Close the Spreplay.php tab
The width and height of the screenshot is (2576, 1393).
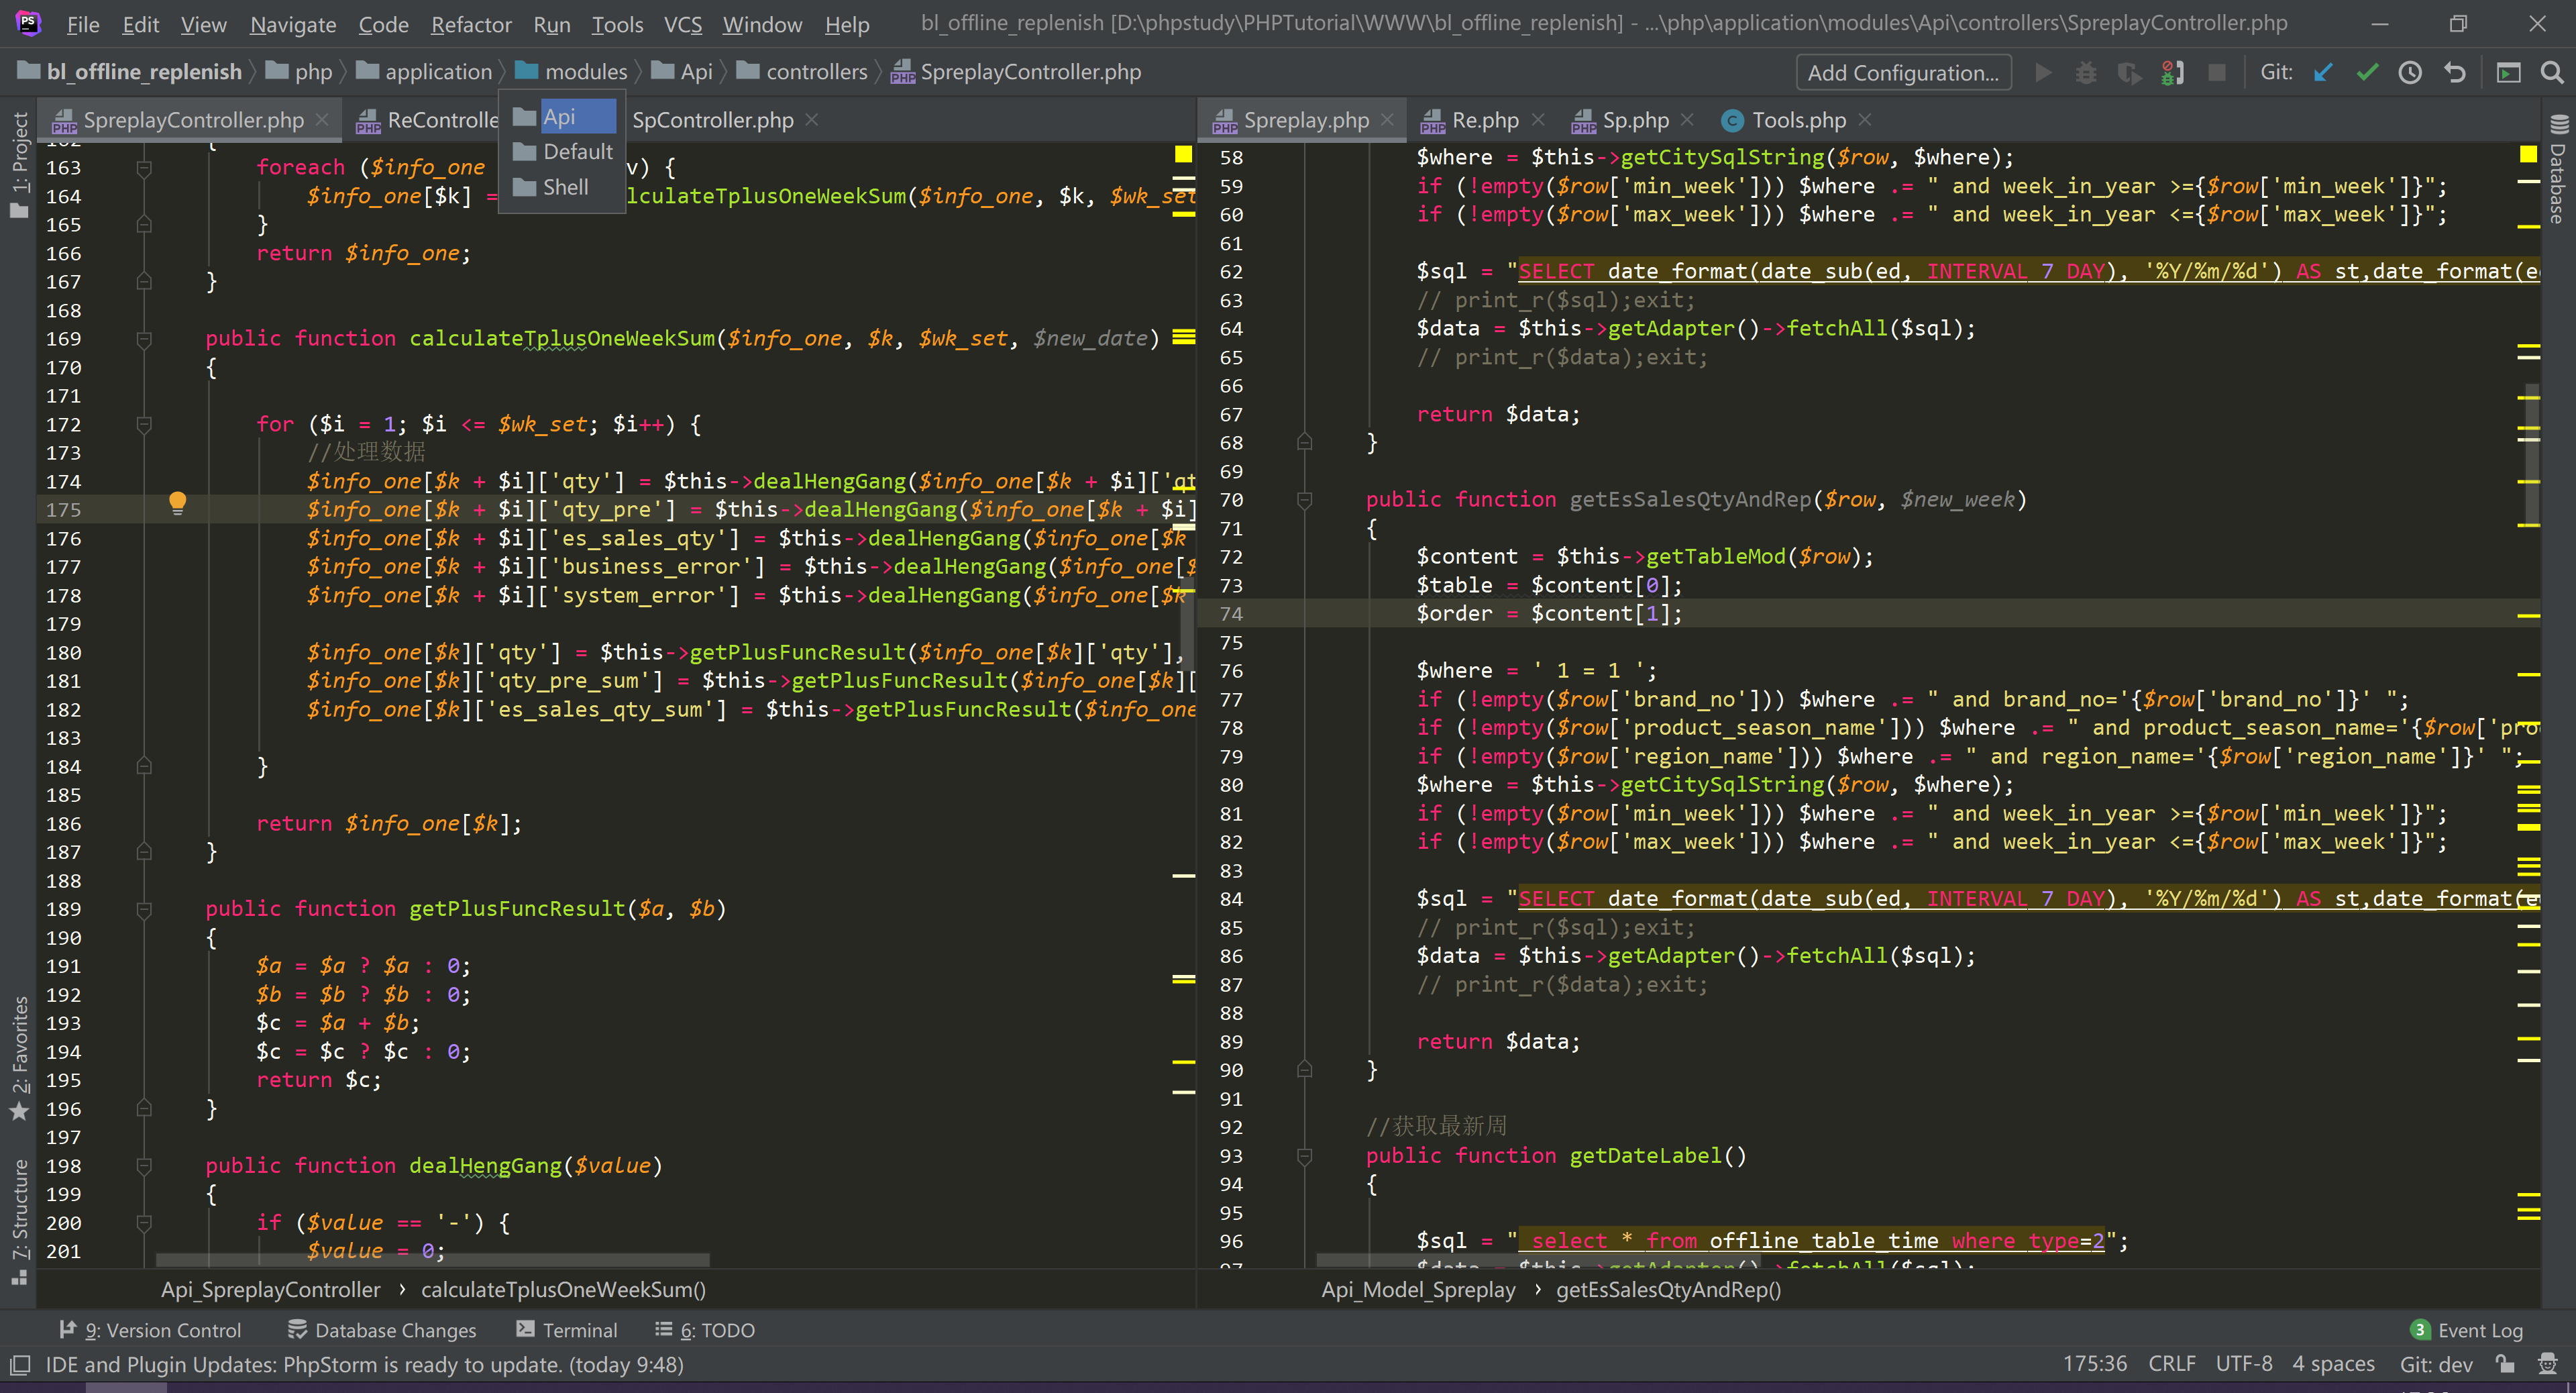(x=1387, y=120)
